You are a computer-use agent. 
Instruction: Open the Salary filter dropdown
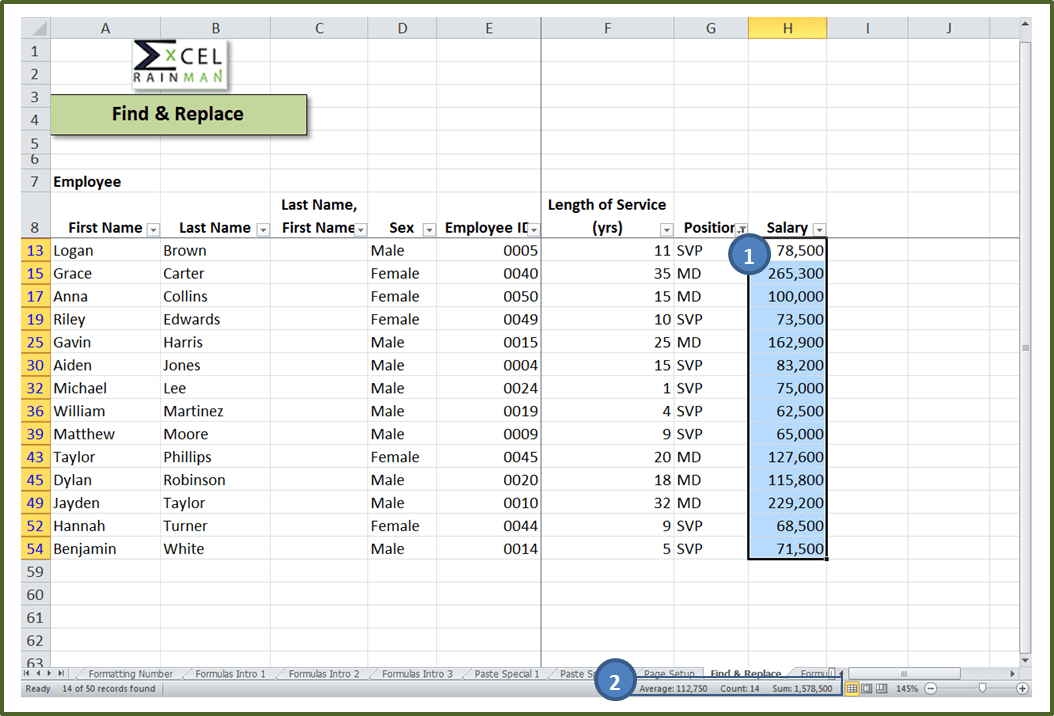click(819, 229)
